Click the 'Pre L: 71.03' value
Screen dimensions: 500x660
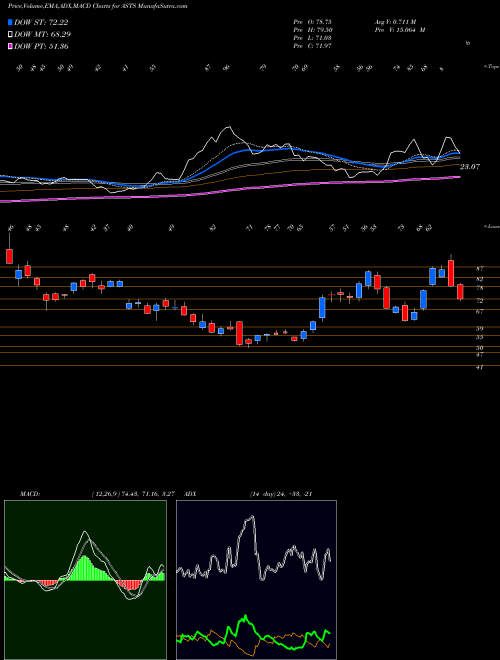click(x=312, y=38)
